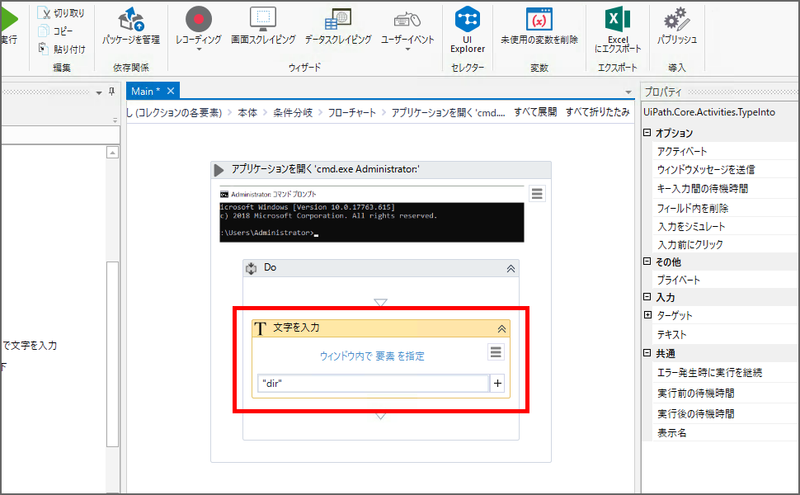Open the hamburger menu beside cmd screenshot
Image resolution: width=800 pixels, height=495 pixels.
(537, 193)
